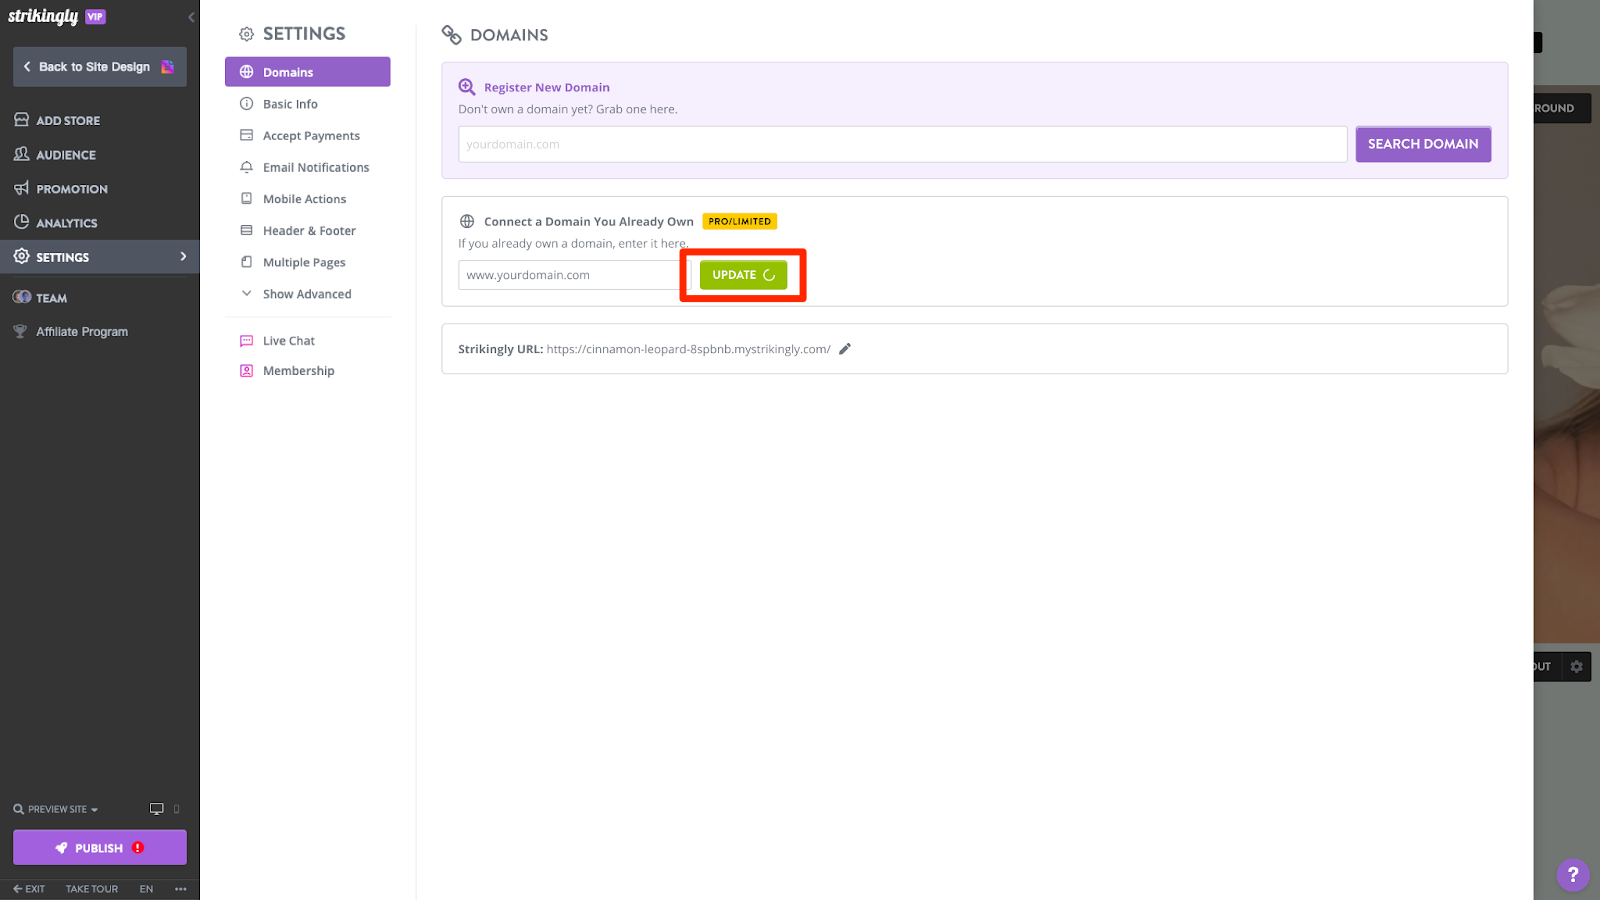The width and height of the screenshot is (1600, 900).
Task: Click the VIP badge
Action: pos(95,16)
